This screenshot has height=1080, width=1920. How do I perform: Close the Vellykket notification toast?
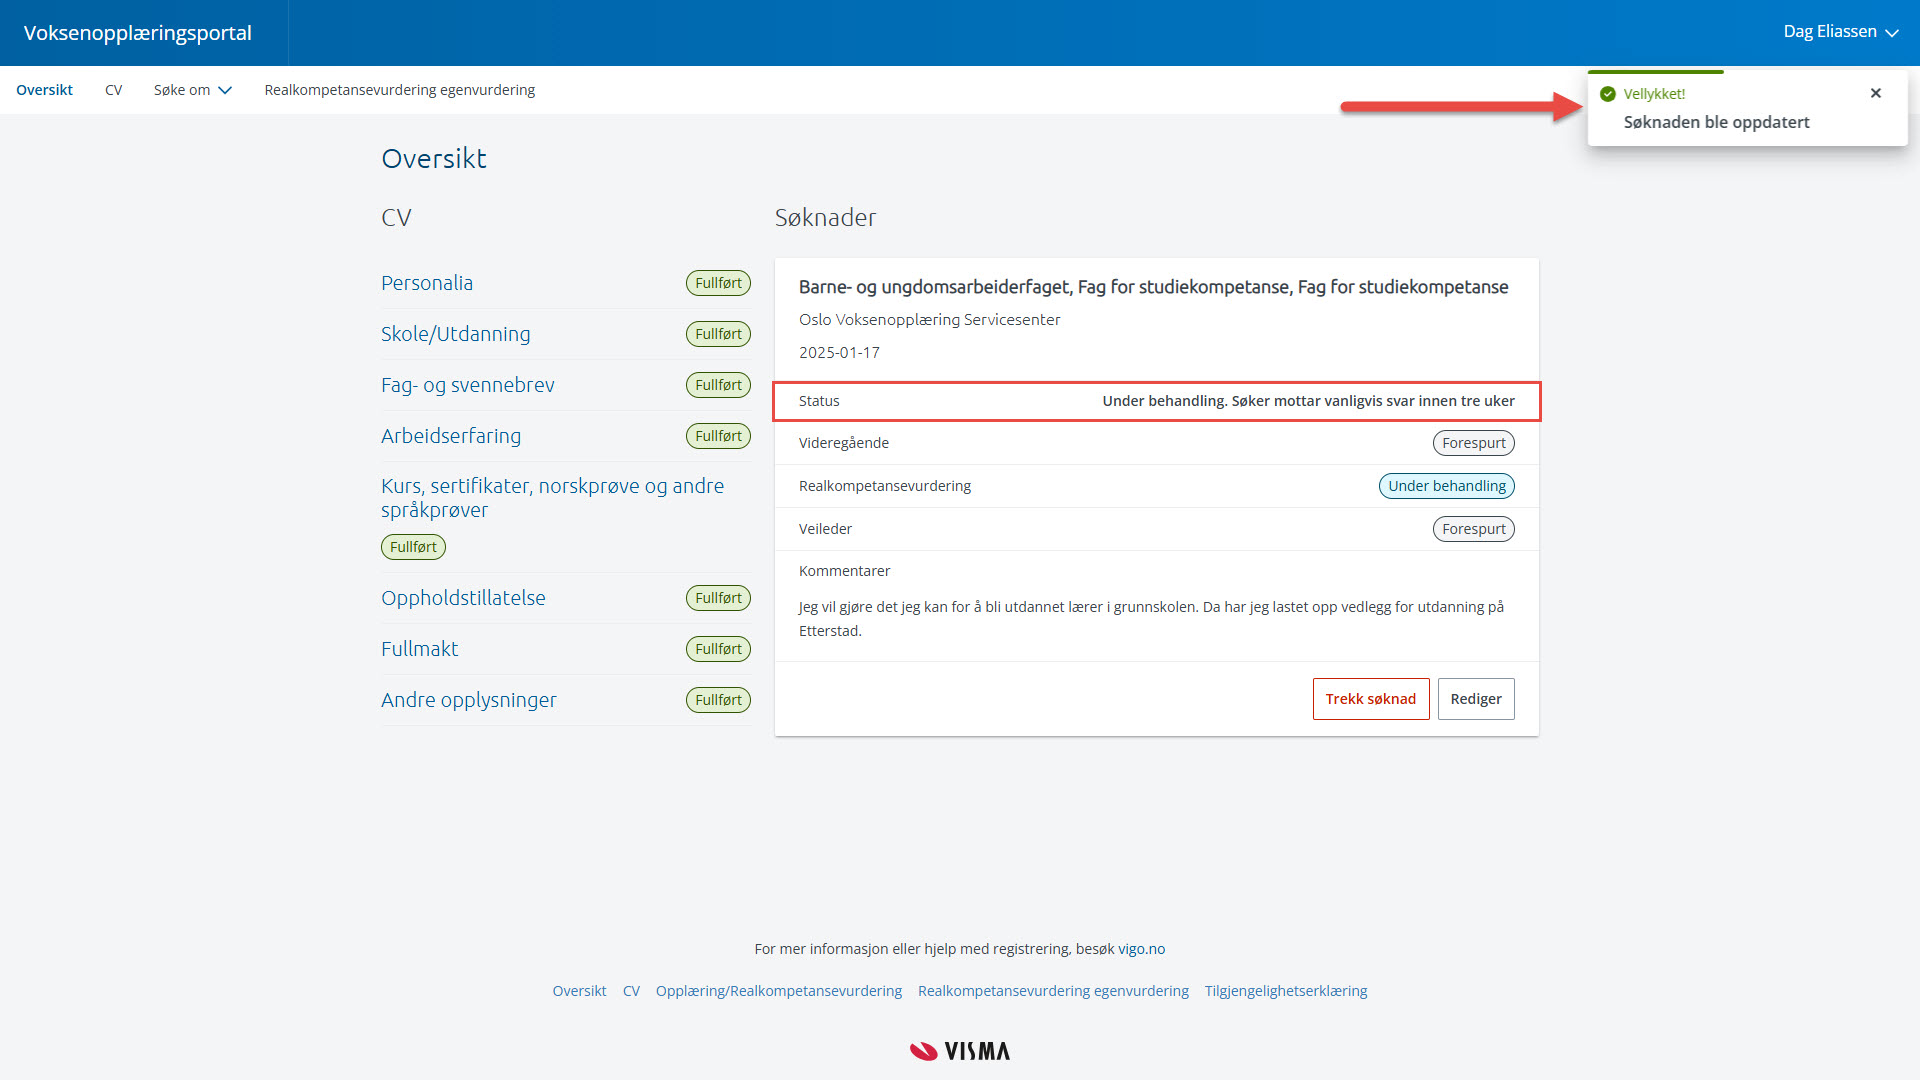pyautogui.click(x=1875, y=93)
